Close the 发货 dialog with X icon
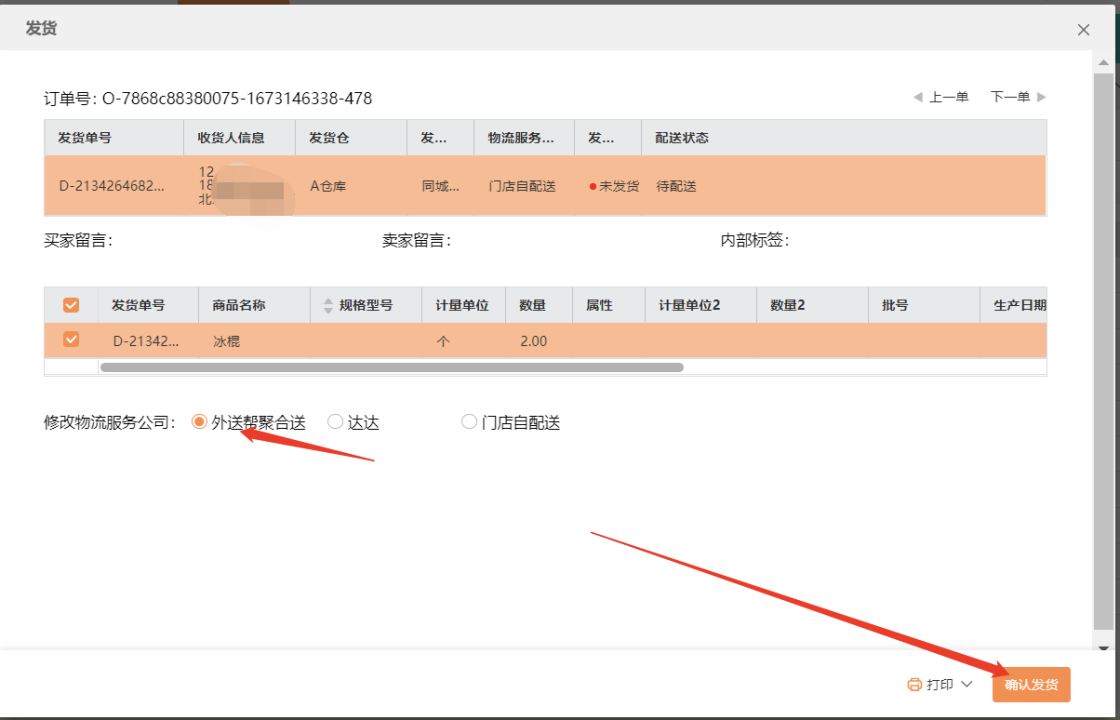The width and height of the screenshot is (1120, 720). pyautogui.click(x=1083, y=30)
